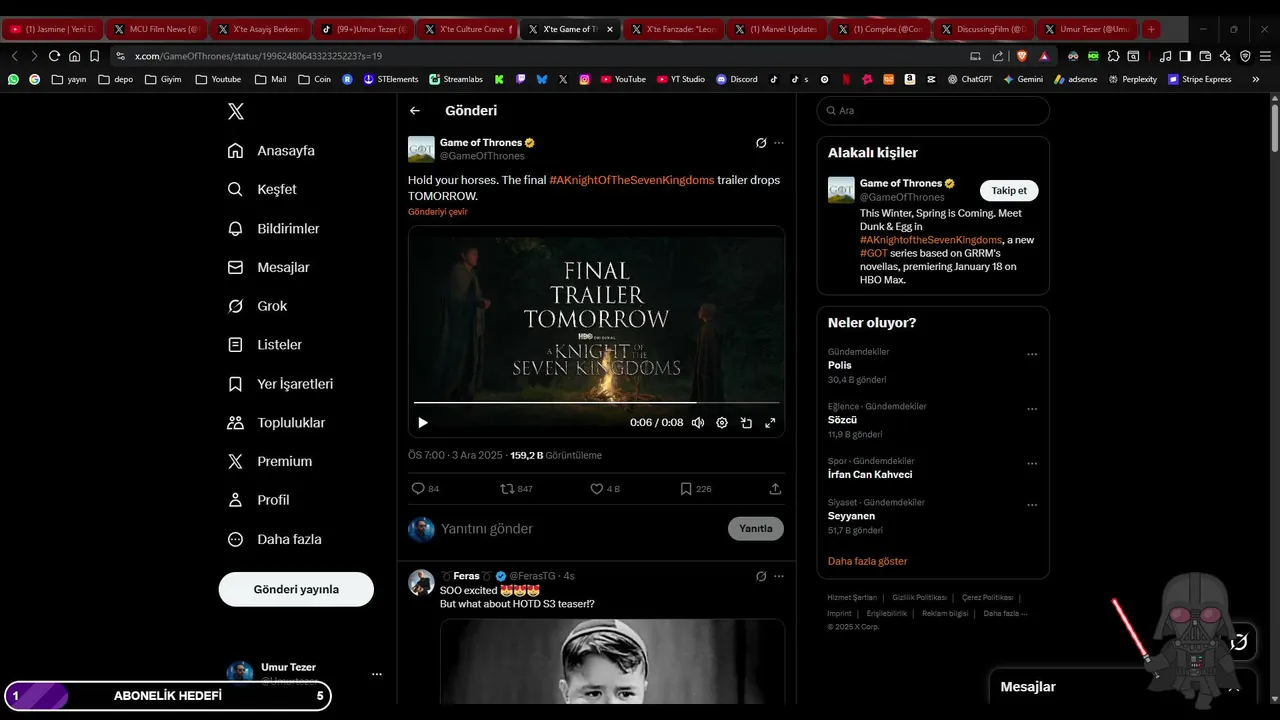Viewport: 1280px width, 720px height.
Task: Expand Daha fazla menu in sidebar
Action: click(x=275, y=539)
